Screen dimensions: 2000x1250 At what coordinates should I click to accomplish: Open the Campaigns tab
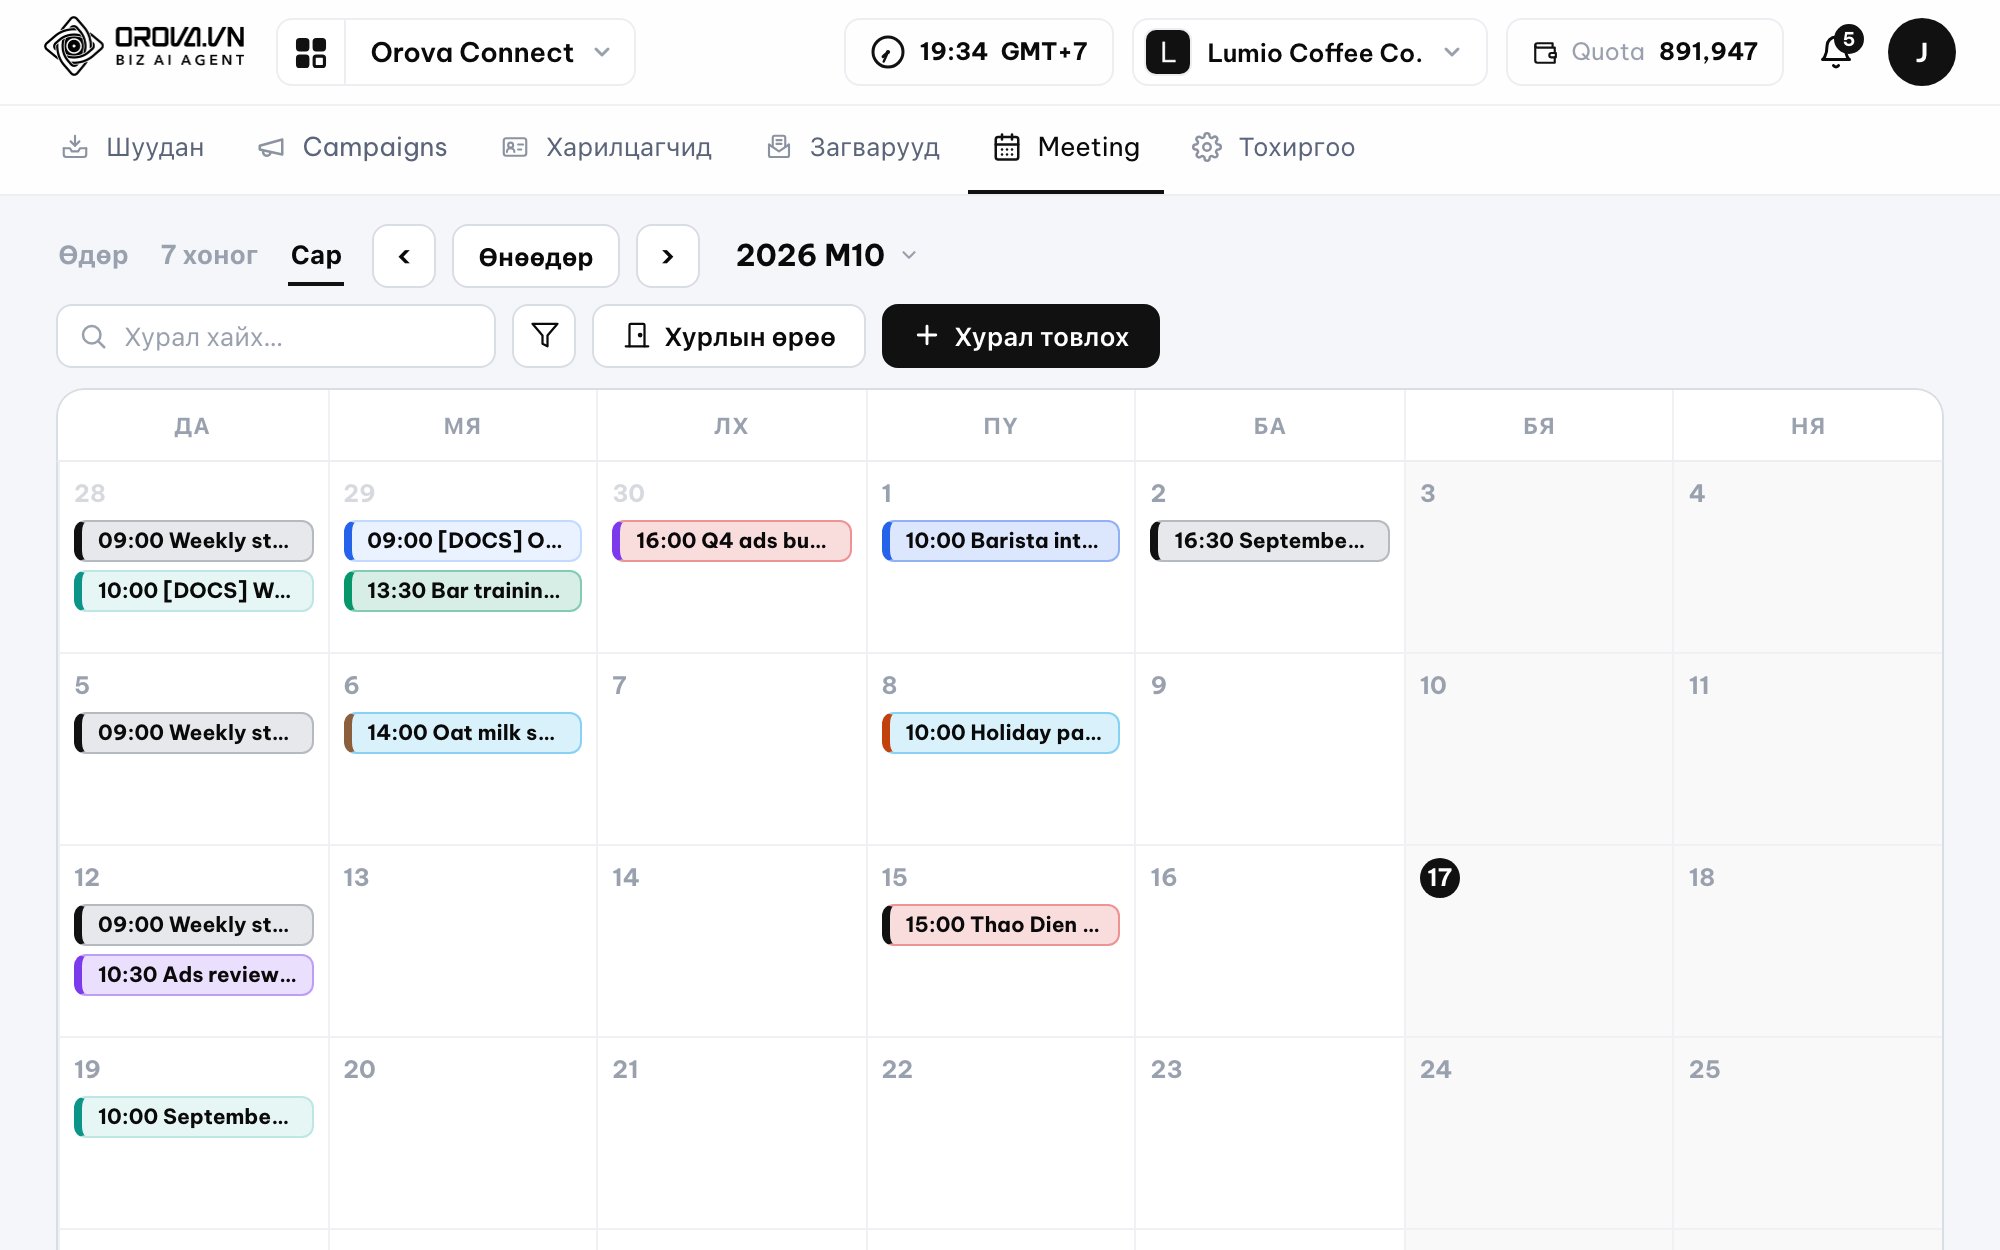coord(353,147)
